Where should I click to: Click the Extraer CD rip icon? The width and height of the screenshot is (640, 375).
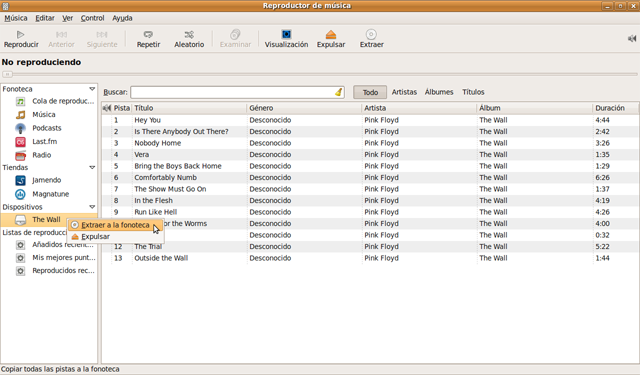coord(371,34)
